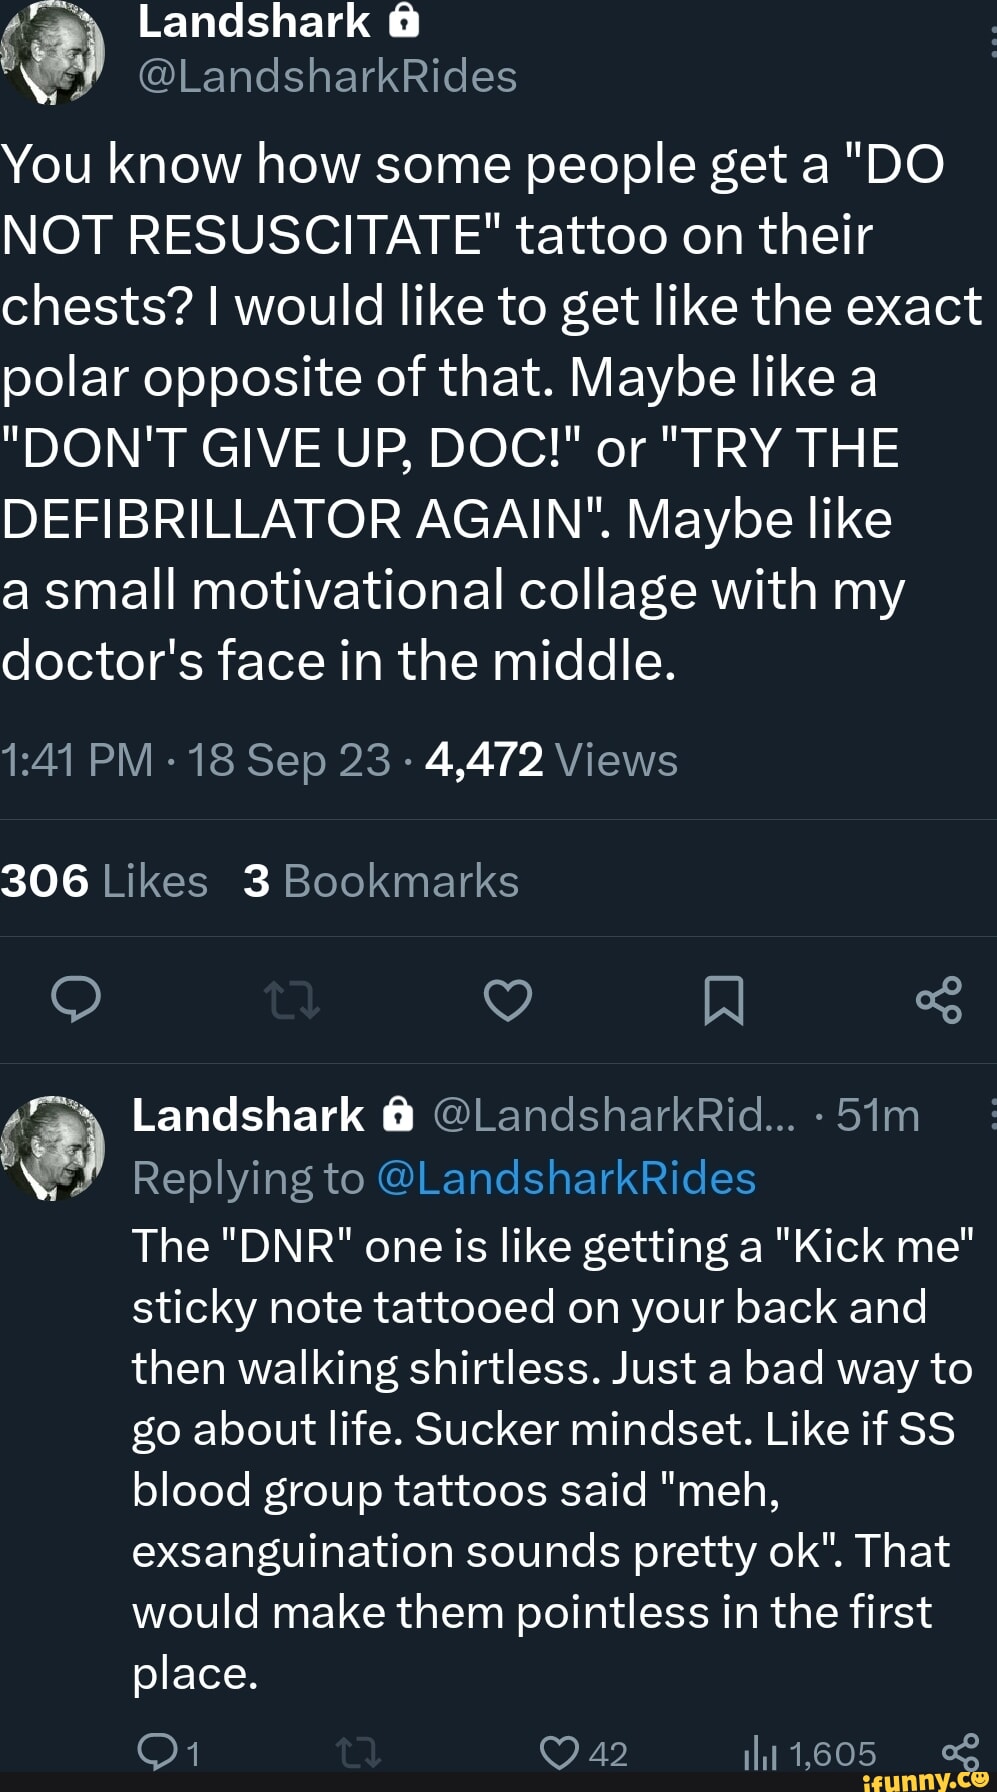Open the 1:41 PM timestamp details
997x1792 pixels.
[76, 760]
